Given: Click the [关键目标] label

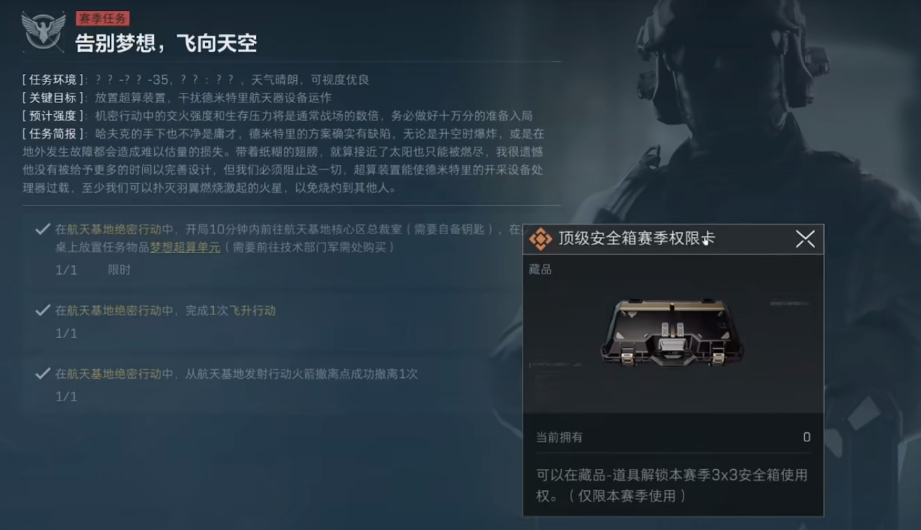Looking at the screenshot, I should point(55,98).
